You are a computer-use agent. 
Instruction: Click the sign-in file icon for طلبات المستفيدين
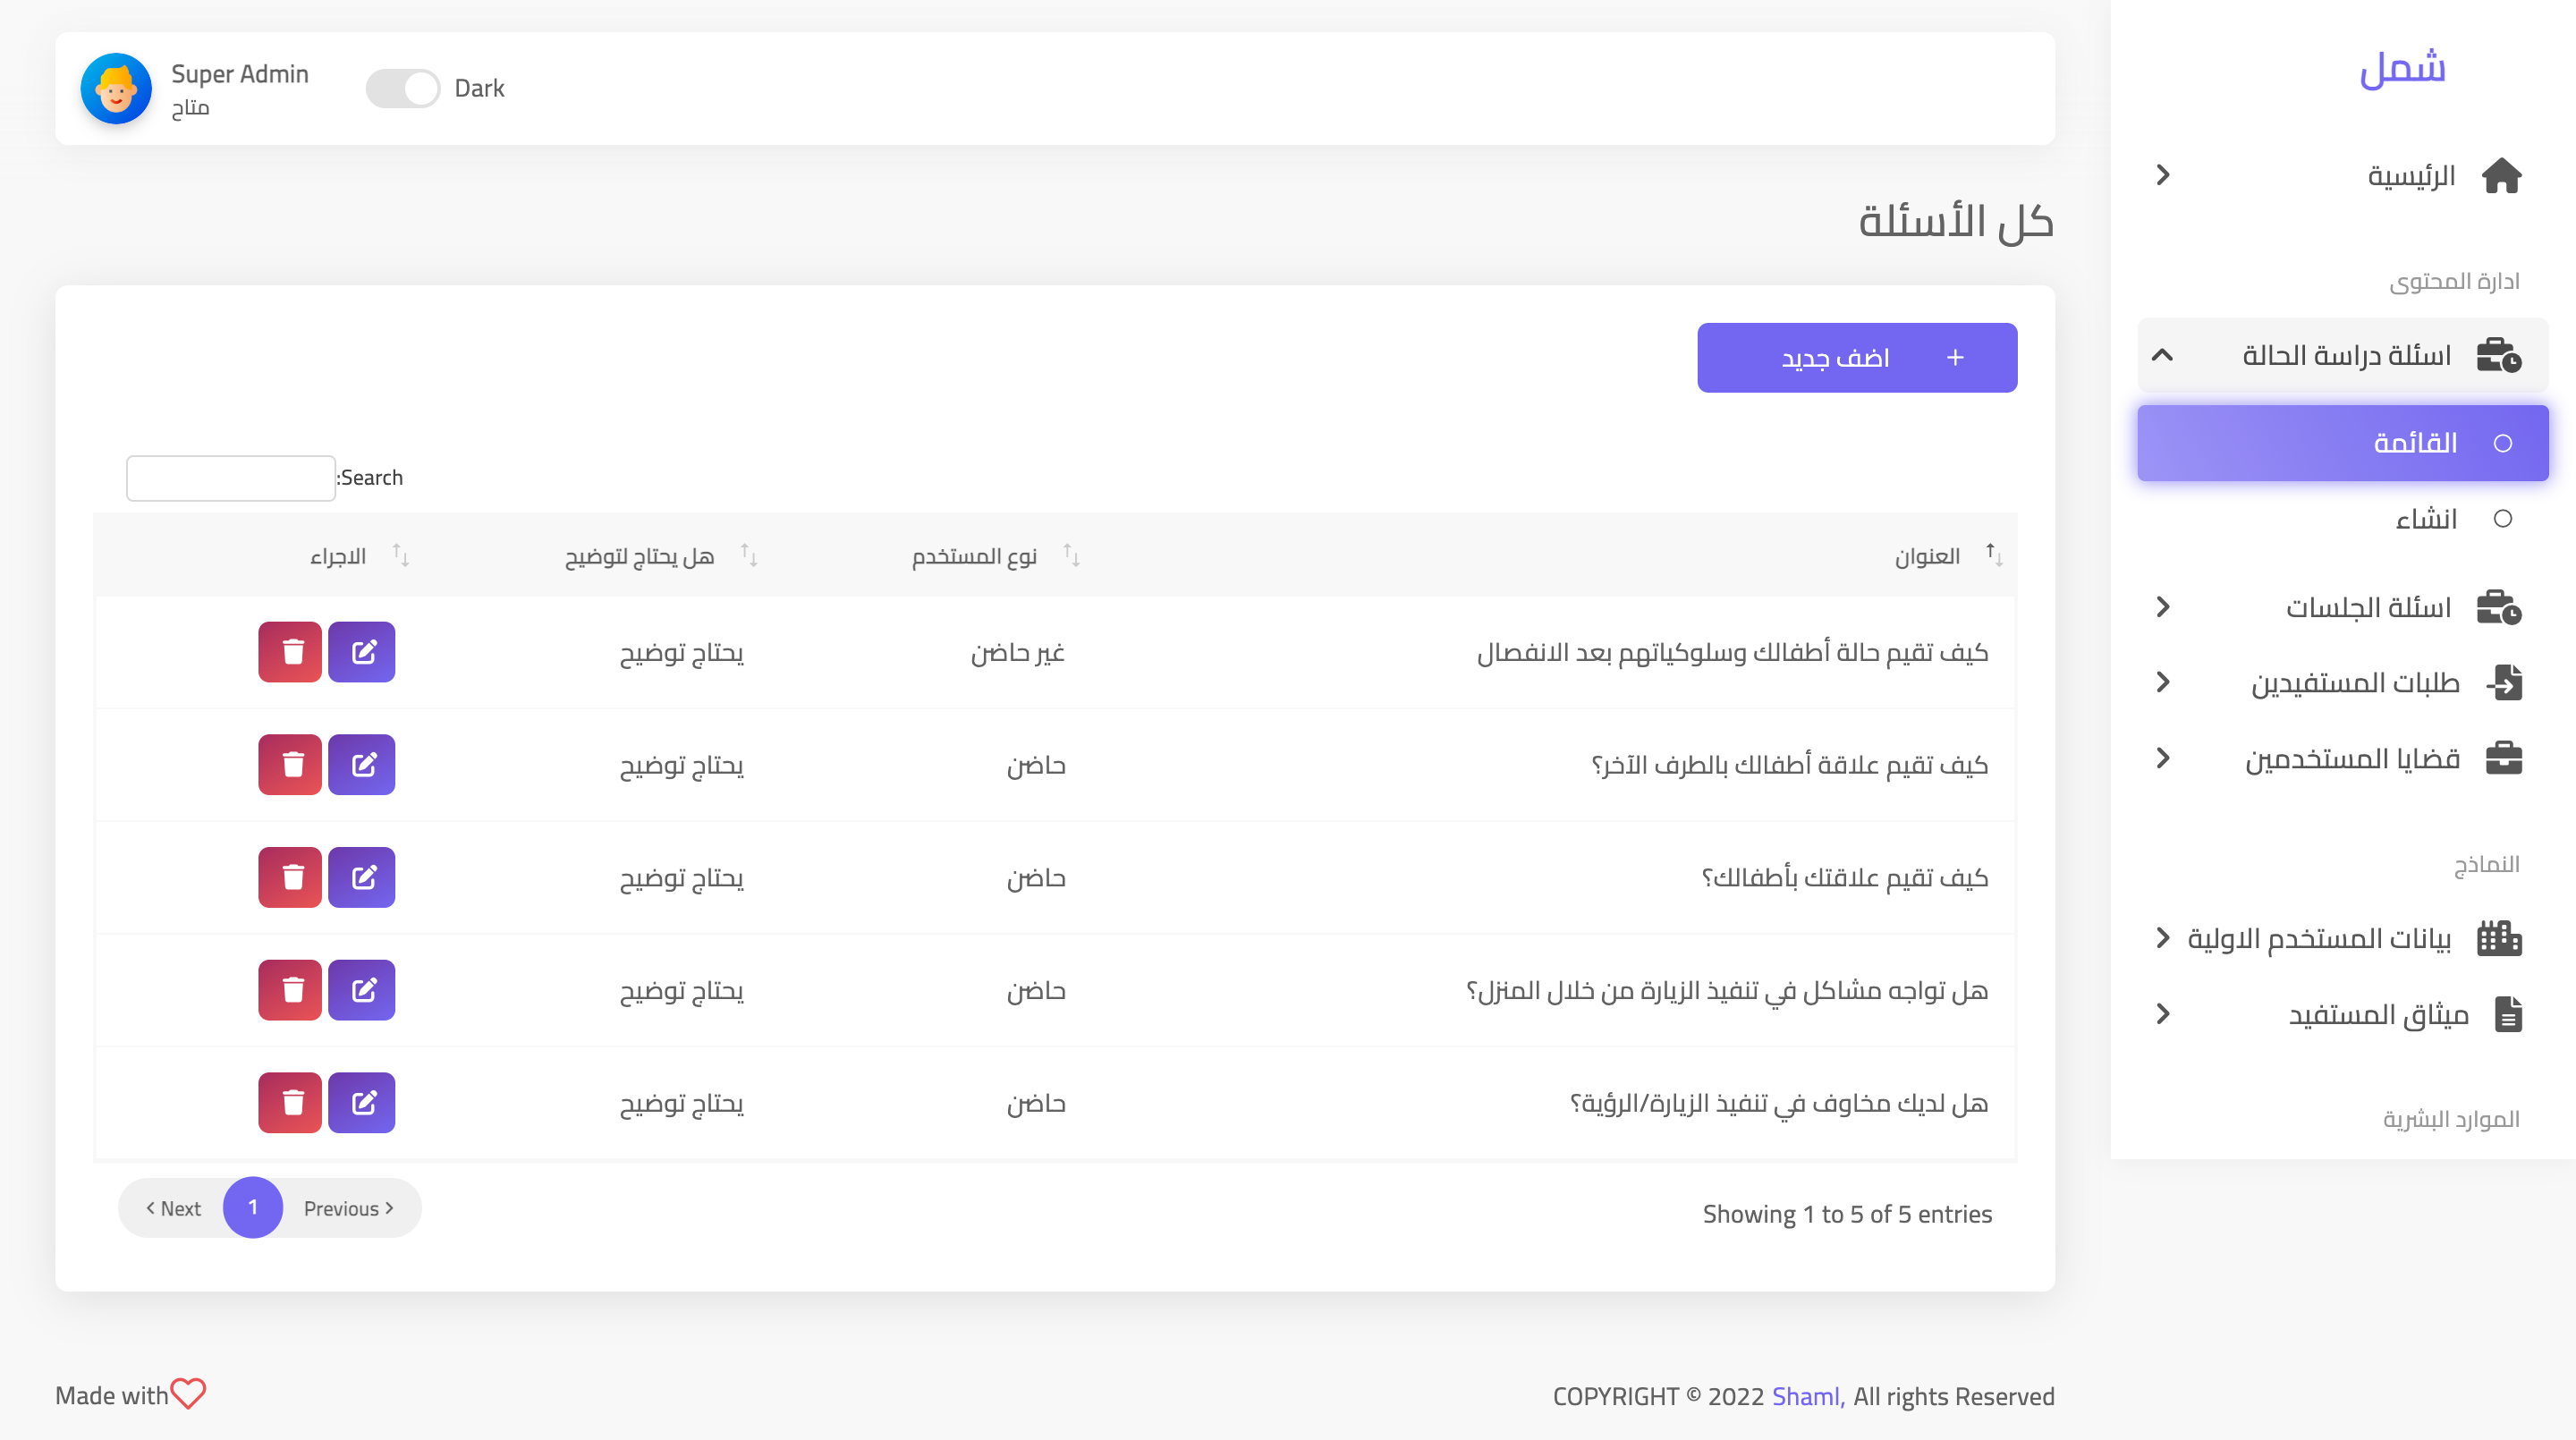pyautogui.click(x=2504, y=682)
